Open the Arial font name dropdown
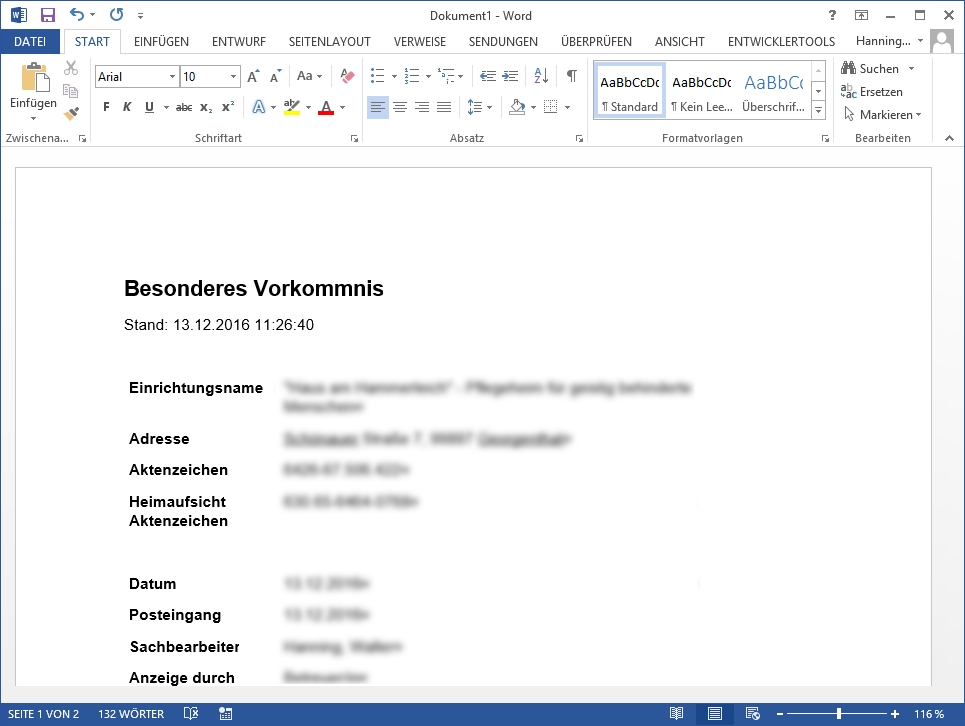 172,76
